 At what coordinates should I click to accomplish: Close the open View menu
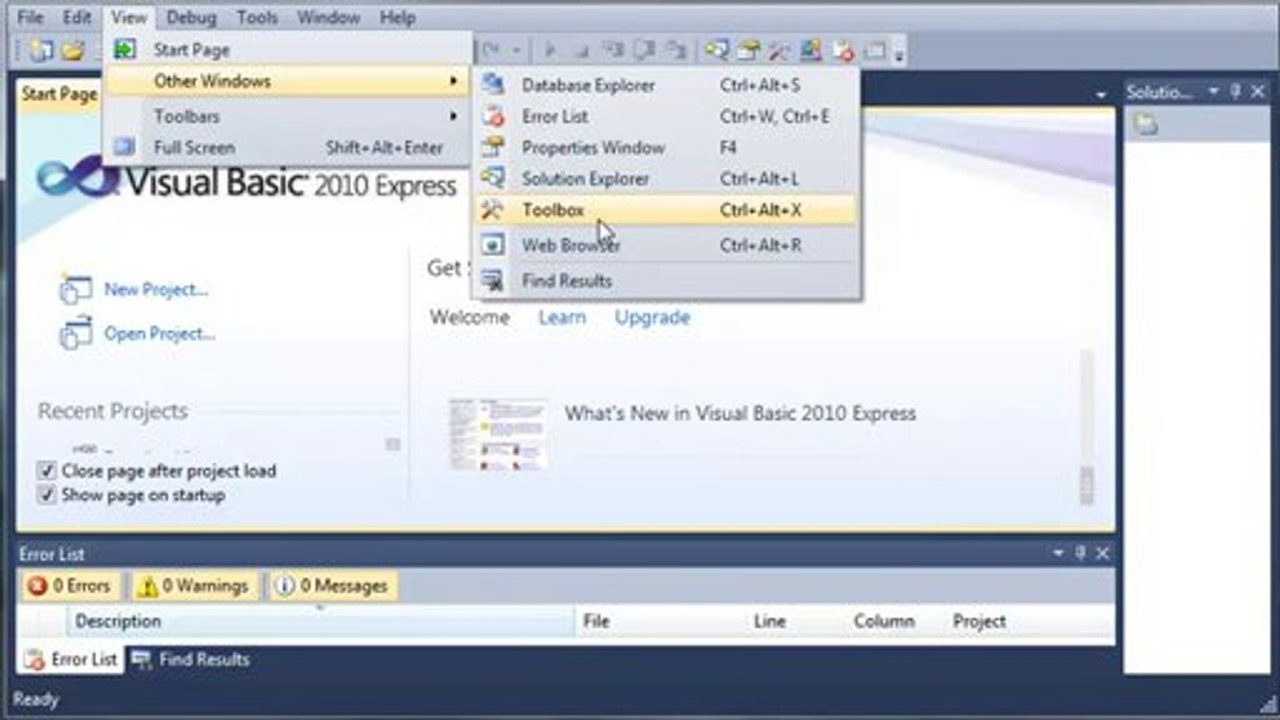(x=129, y=17)
